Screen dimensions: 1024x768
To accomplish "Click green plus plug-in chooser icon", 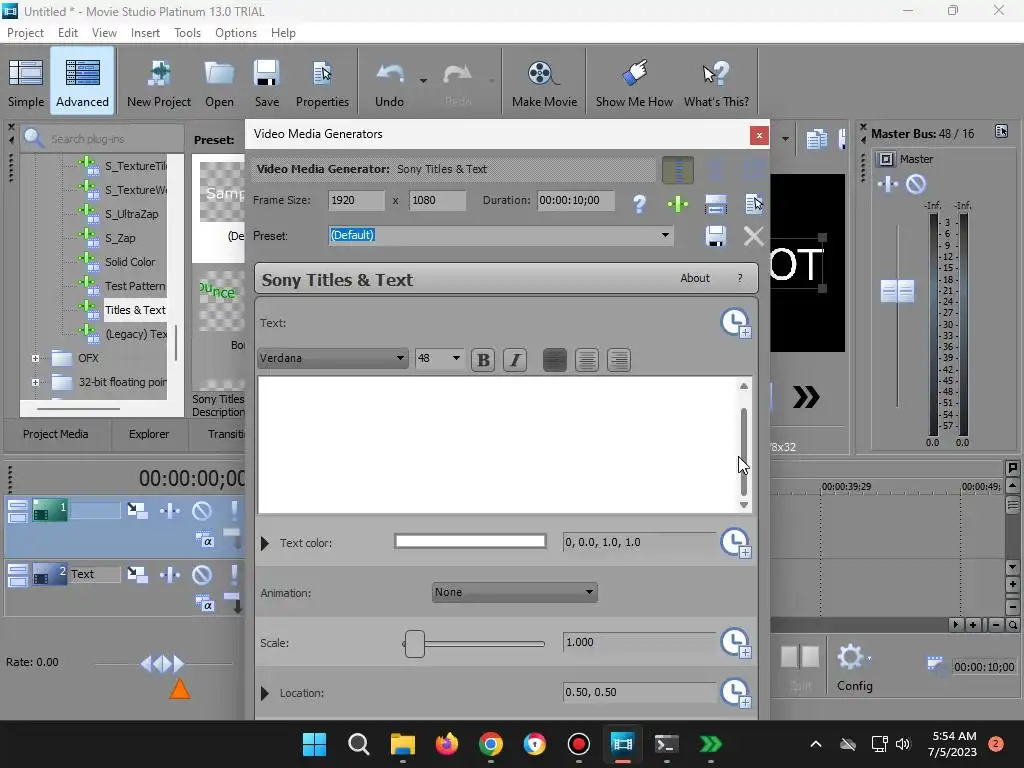I will click(x=678, y=204).
